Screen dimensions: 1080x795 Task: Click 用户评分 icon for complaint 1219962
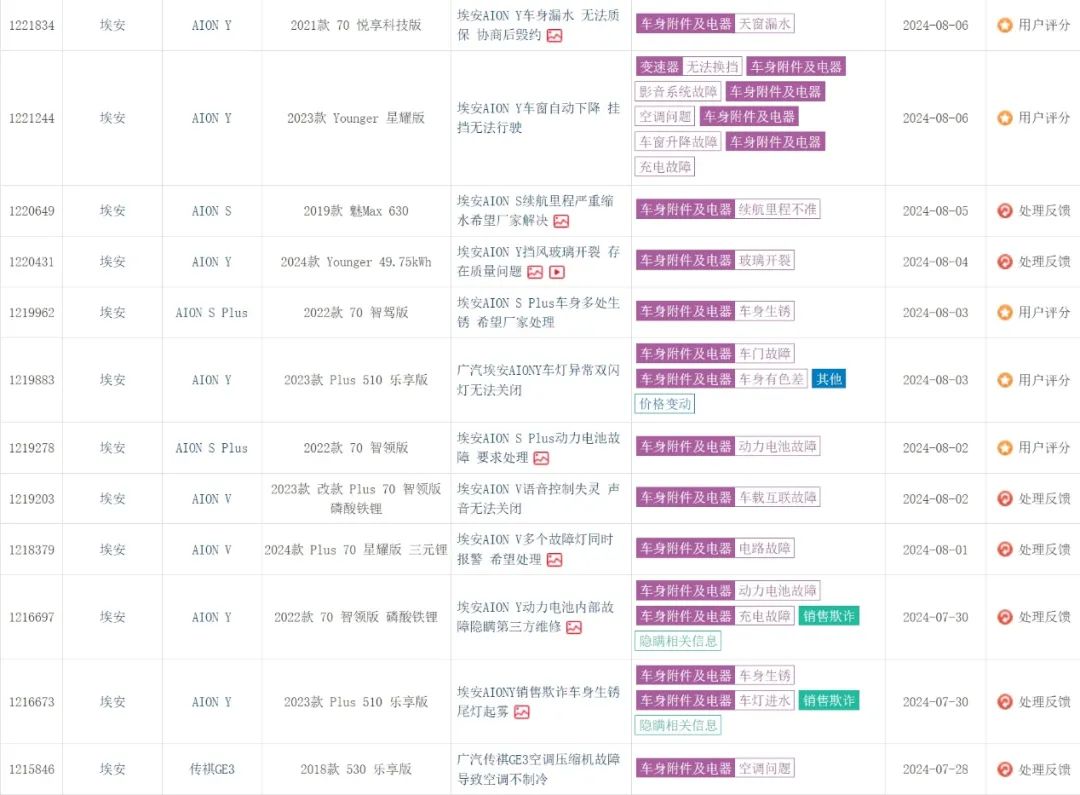(x=1005, y=312)
